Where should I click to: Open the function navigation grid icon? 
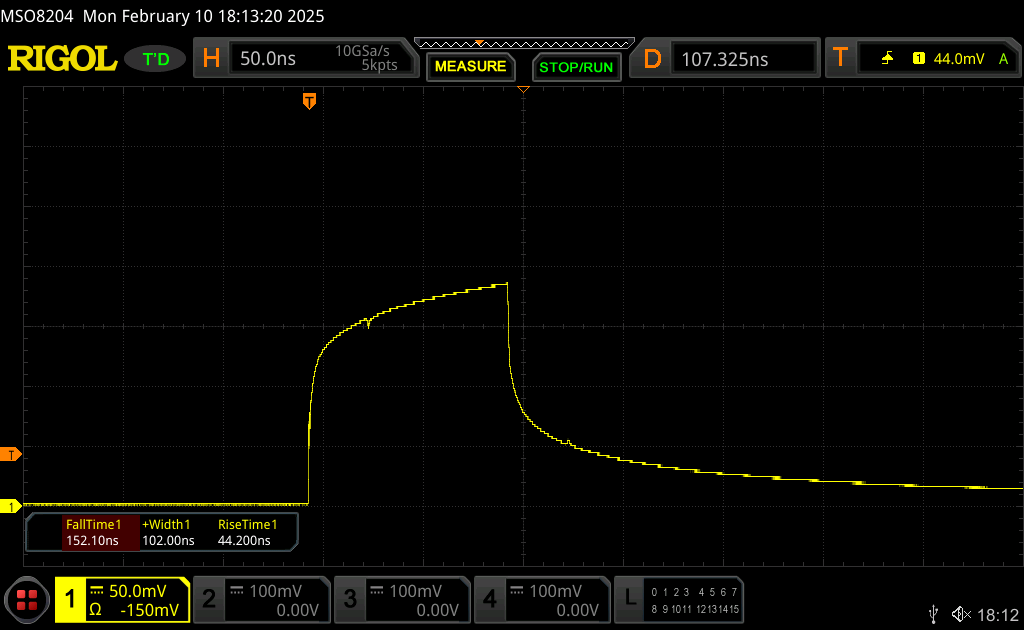pyautogui.click(x=27, y=600)
